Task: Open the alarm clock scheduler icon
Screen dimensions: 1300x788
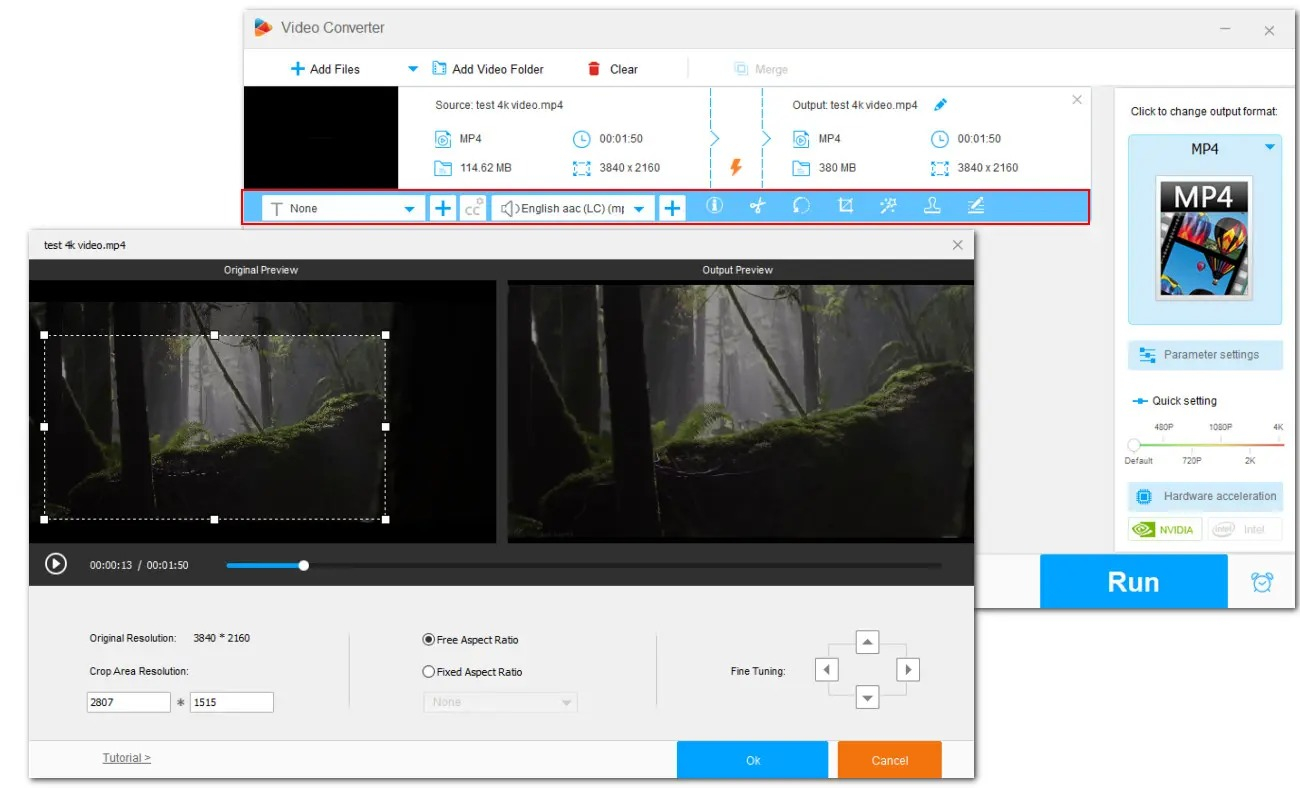Action: tap(1262, 582)
